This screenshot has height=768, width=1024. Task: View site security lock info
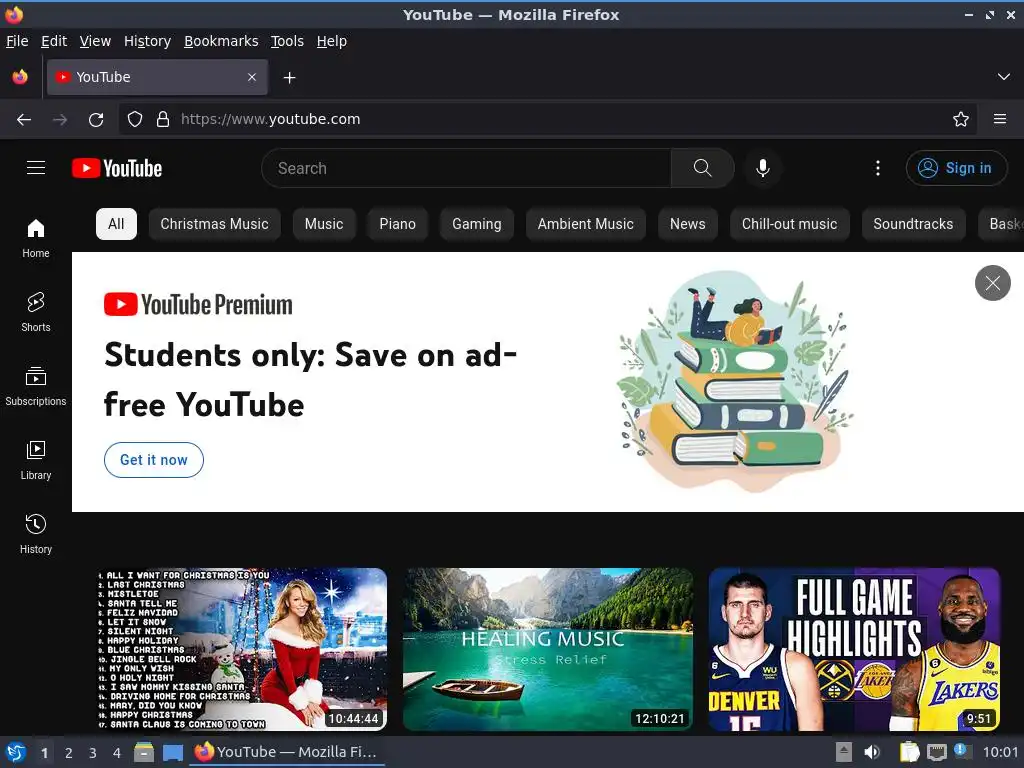[x=163, y=119]
